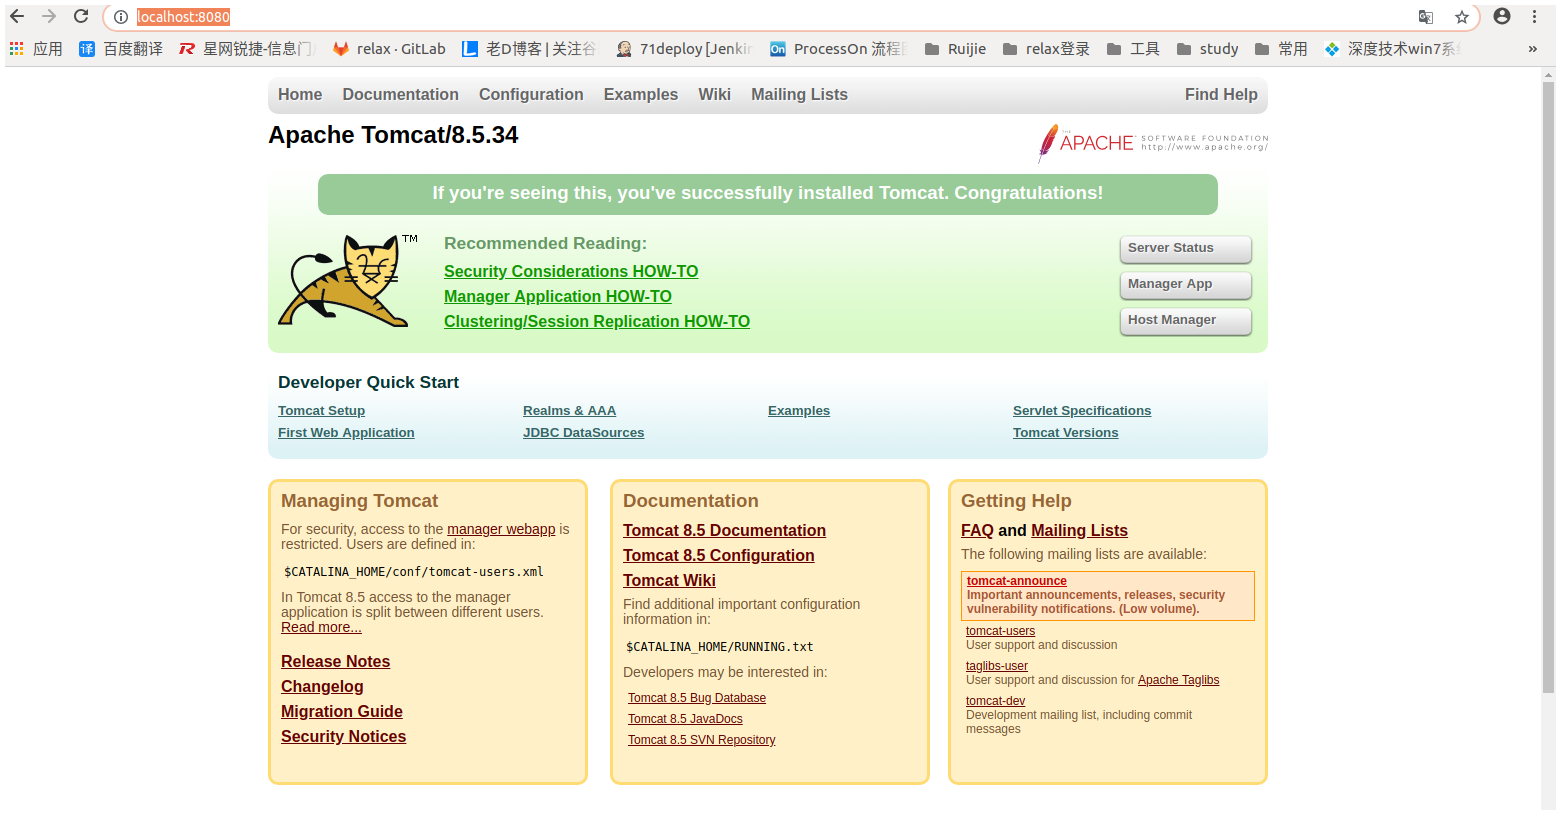Click the Server Status button
This screenshot has height=815, width=1561.
[1185, 249]
